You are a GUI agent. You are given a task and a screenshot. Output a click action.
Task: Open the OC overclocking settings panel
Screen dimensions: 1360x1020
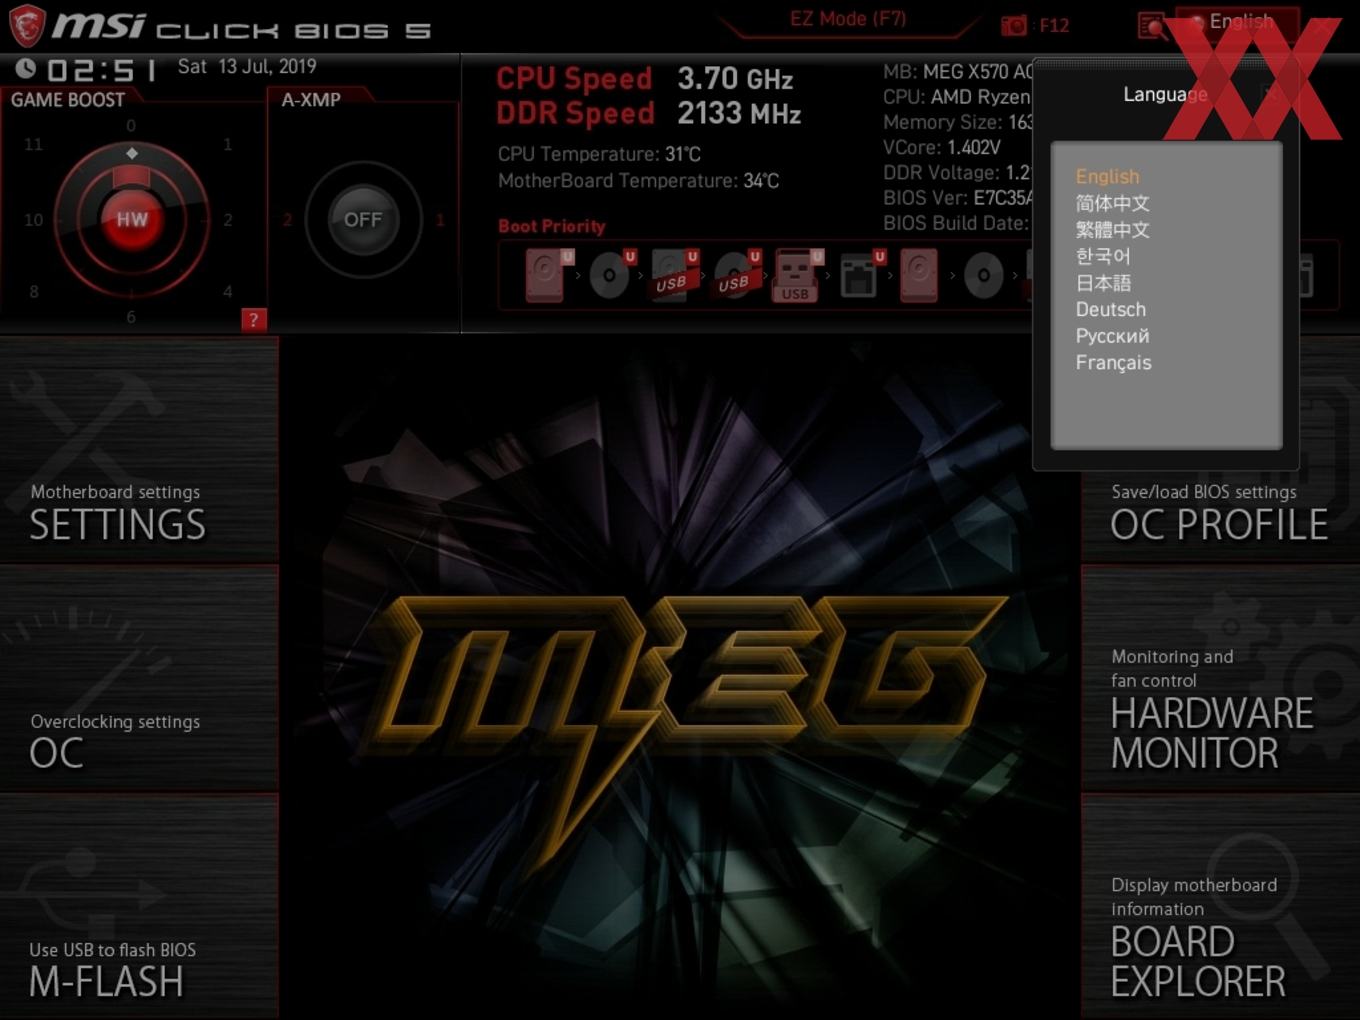coord(139,678)
